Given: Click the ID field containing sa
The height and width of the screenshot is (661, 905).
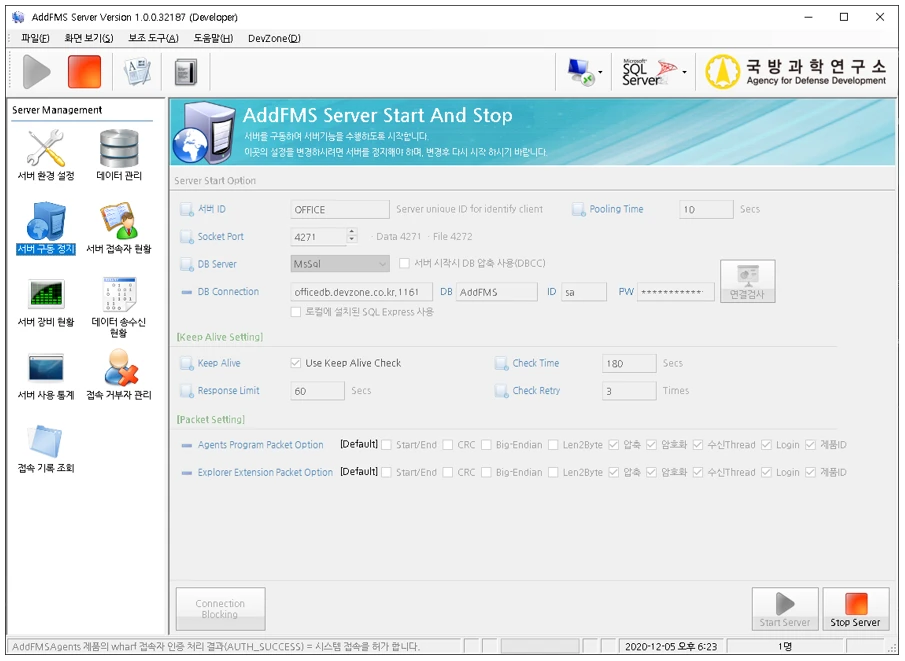Looking at the screenshot, I should (584, 292).
